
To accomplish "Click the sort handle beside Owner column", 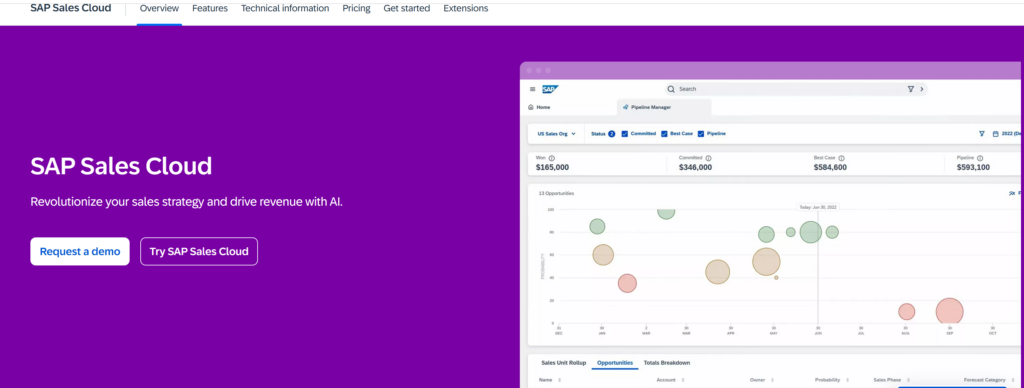I will (772, 380).
